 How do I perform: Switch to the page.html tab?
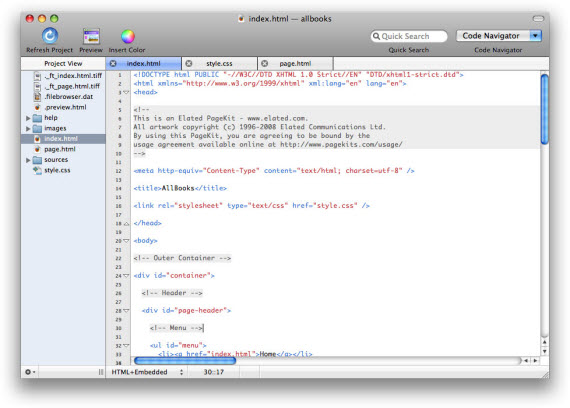(295, 63)
